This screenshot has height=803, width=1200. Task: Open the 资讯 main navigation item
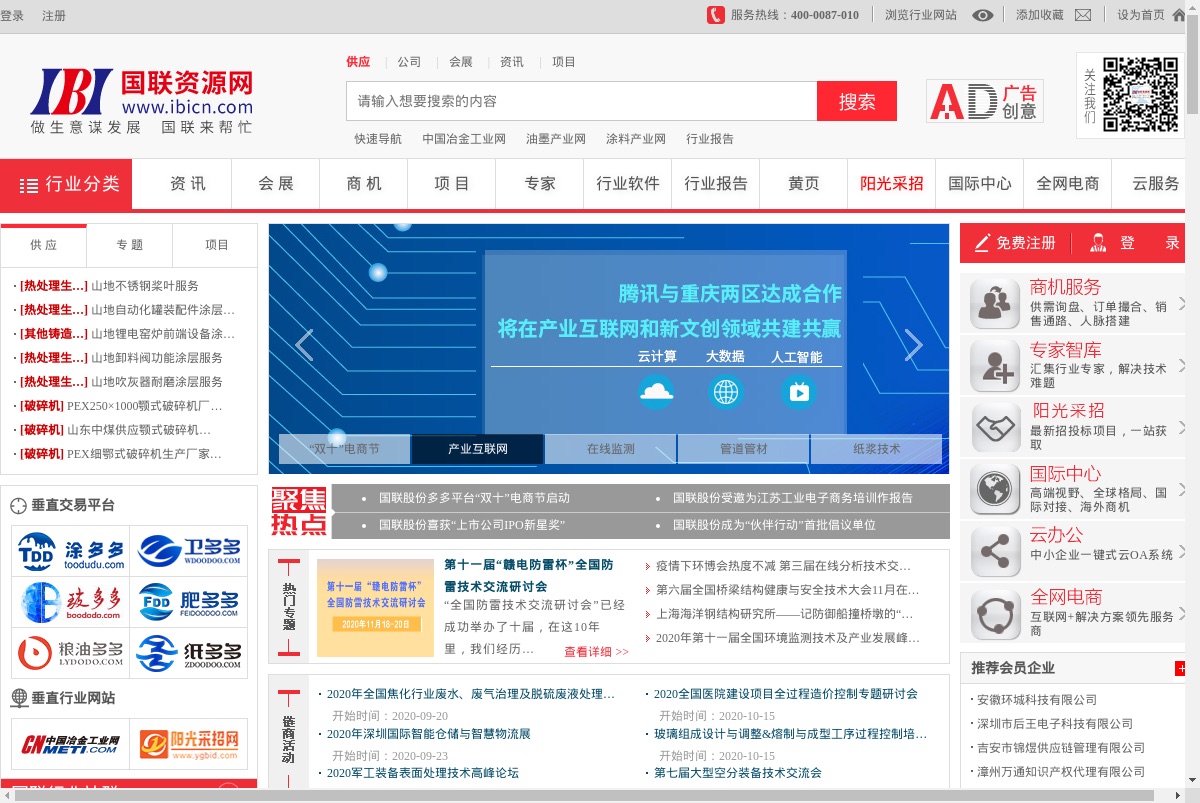tap(188, 184)
